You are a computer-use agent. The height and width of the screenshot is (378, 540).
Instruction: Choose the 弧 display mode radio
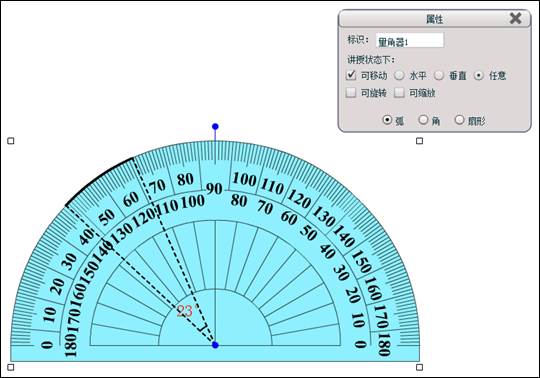coord(387,120)
